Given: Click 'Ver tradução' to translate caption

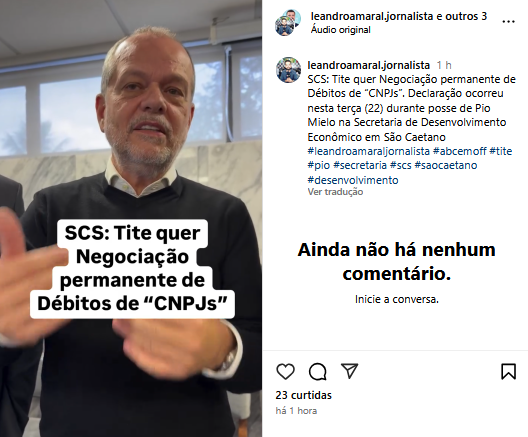Looking at the screenshot, I should click(x=335, y=192).
